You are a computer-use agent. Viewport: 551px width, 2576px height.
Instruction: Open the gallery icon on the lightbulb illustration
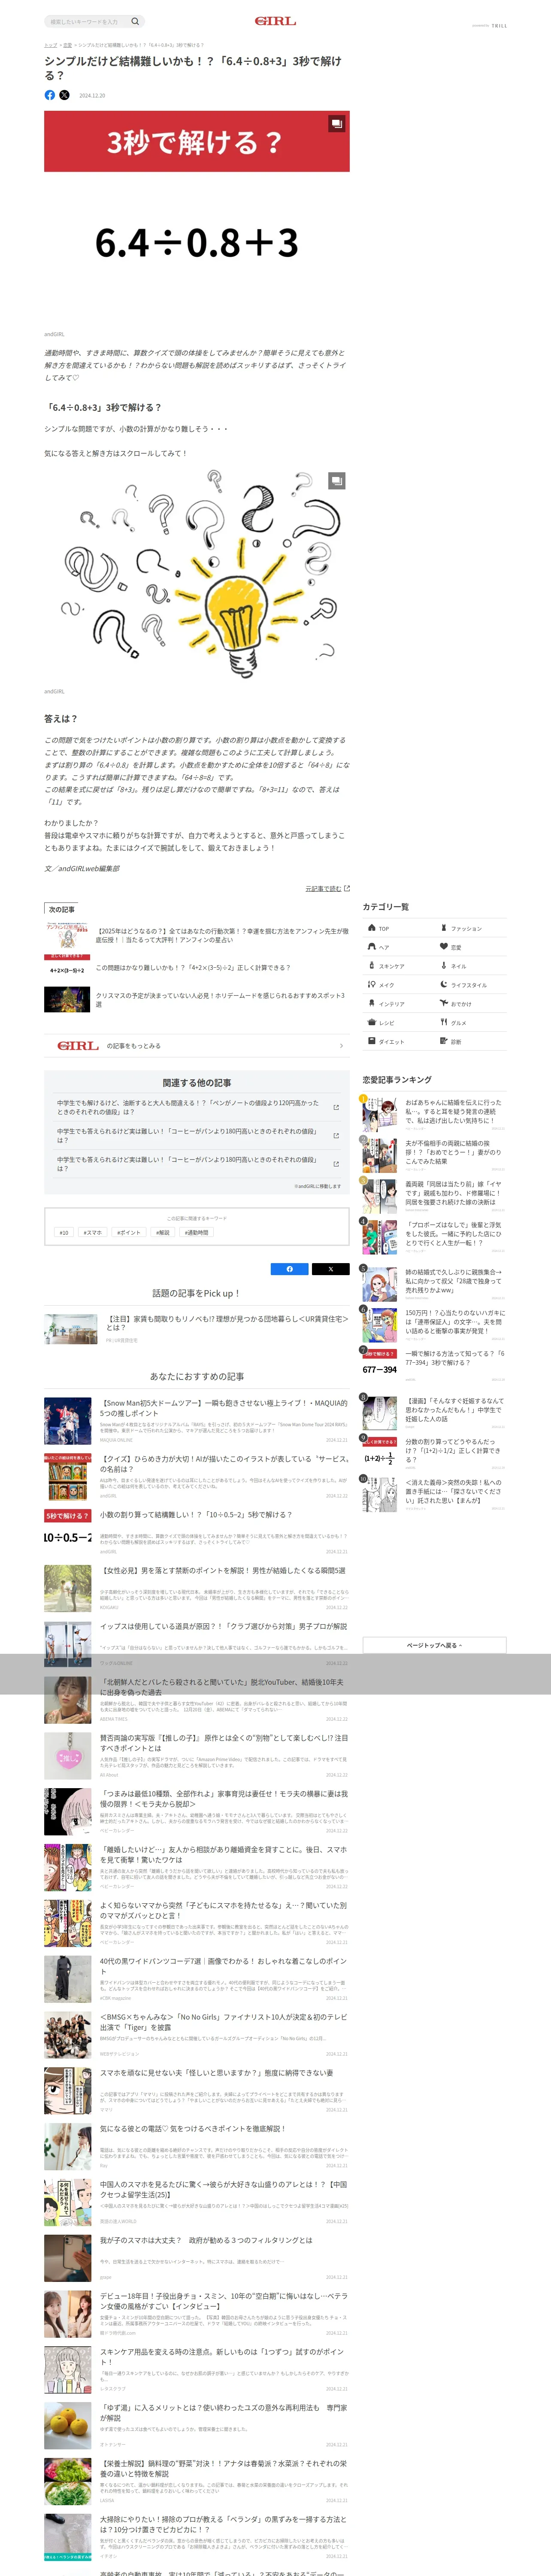pyautogui.click(x=337, y=480)
